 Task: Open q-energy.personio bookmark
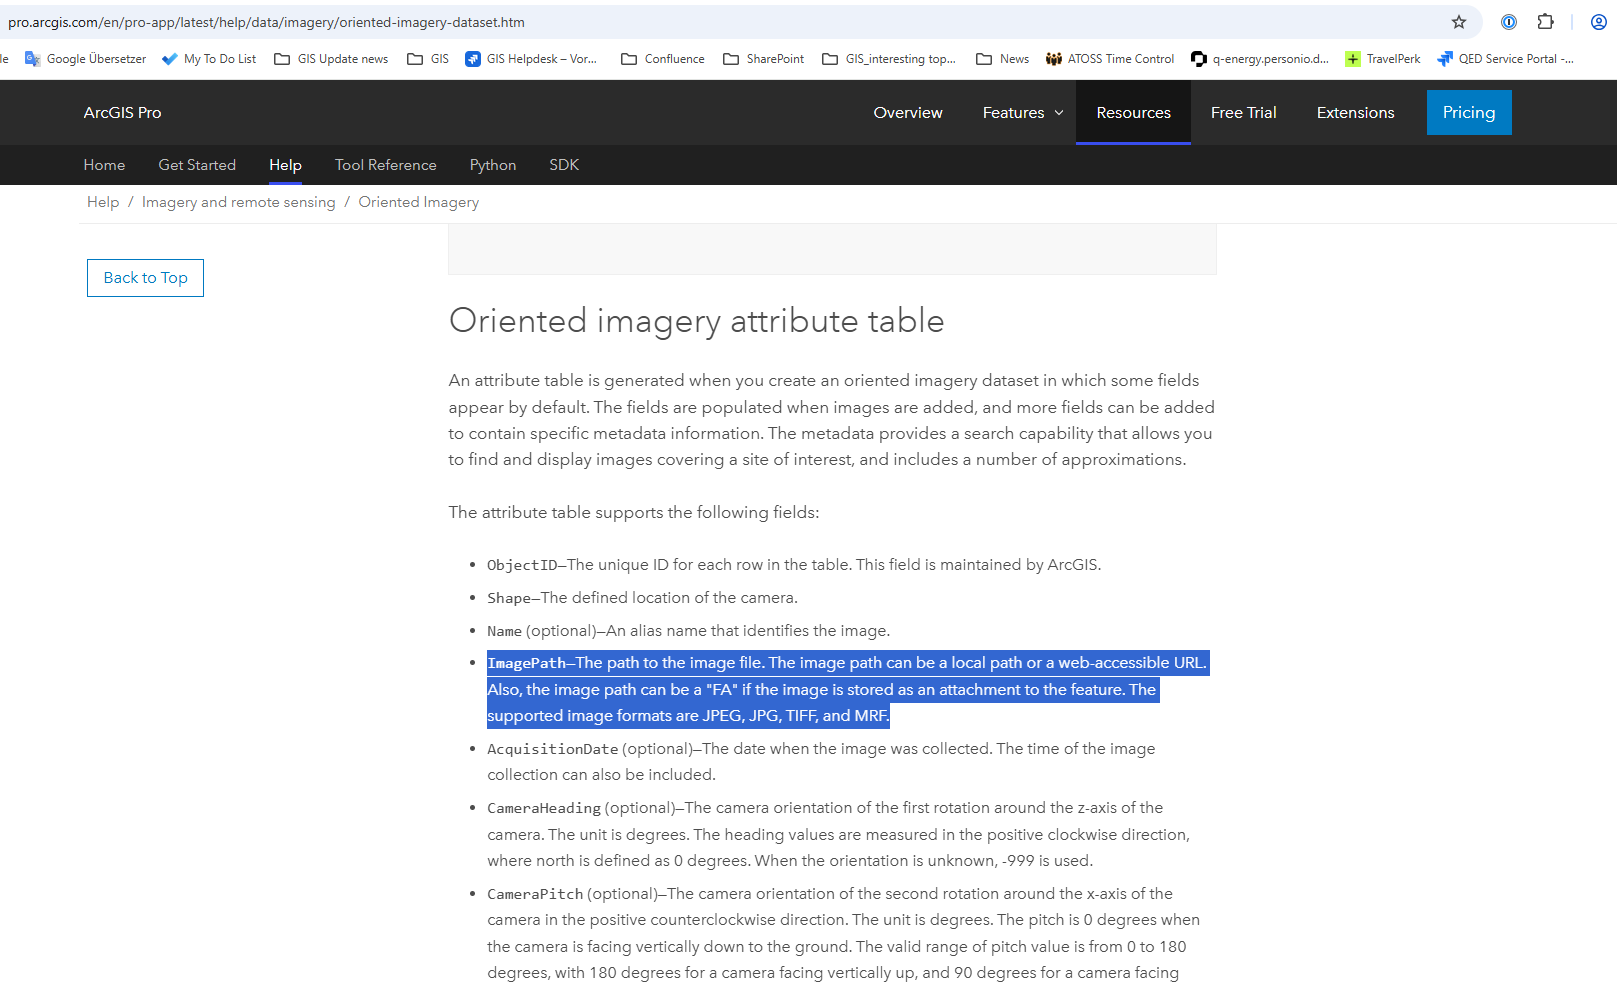tap(1260, 59)
